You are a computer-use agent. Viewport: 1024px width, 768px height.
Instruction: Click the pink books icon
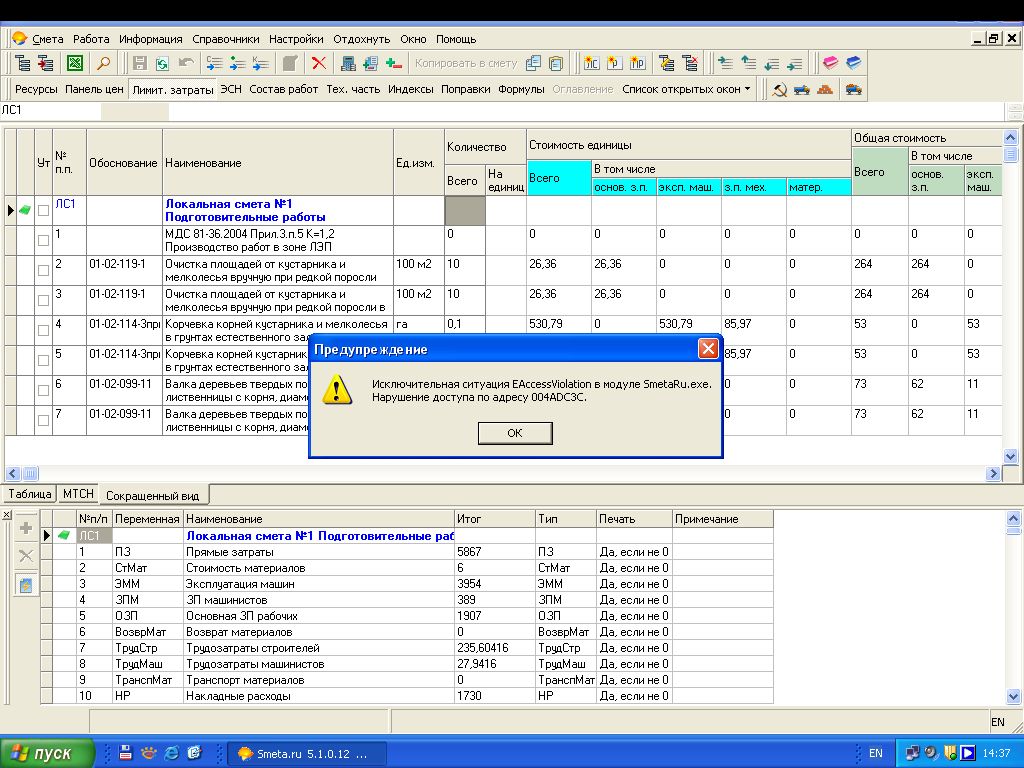[830, 63]
